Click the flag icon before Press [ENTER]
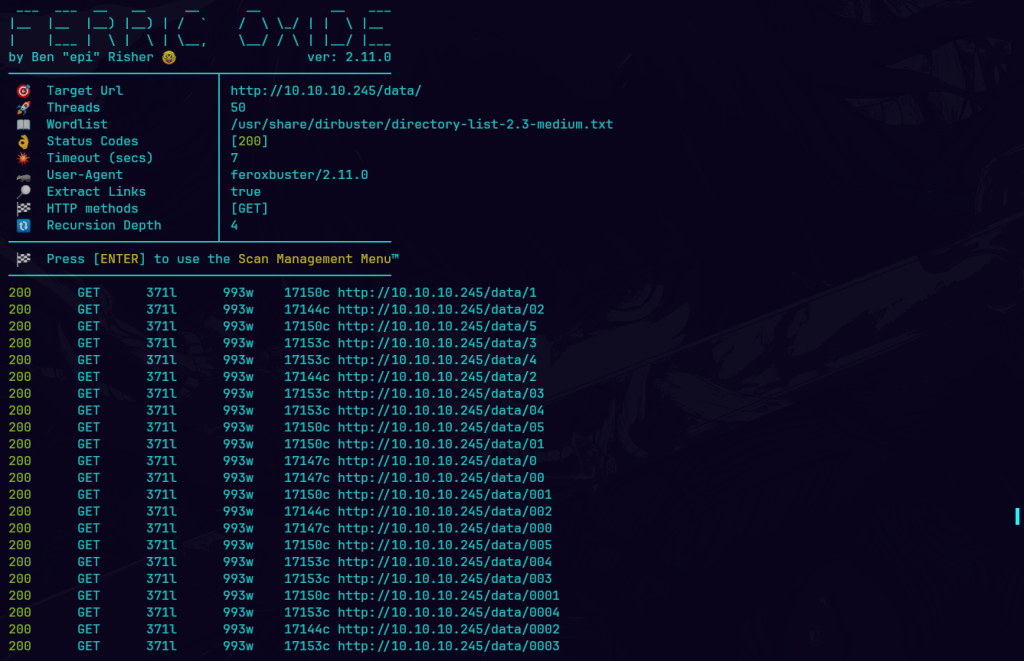The height and width of the screenshot is (661, 1024). coord(23,259)
